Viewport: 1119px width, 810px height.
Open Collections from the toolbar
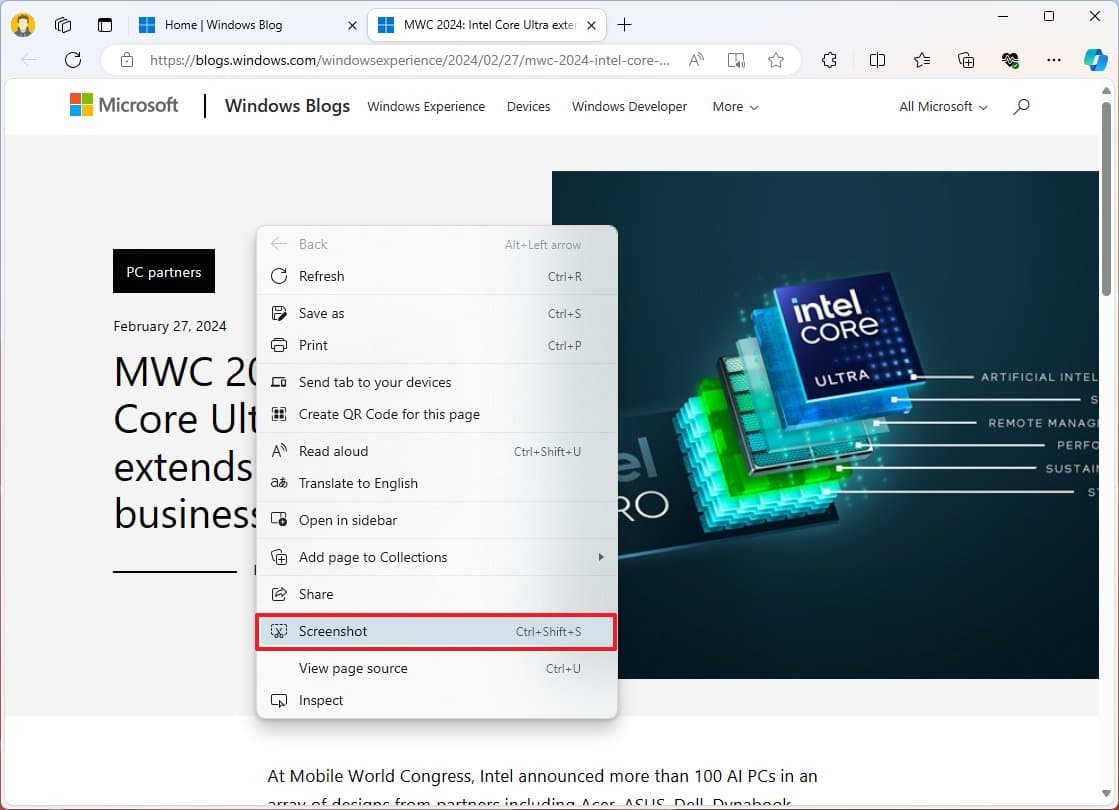pyautogui.click(x=965, y=60)
